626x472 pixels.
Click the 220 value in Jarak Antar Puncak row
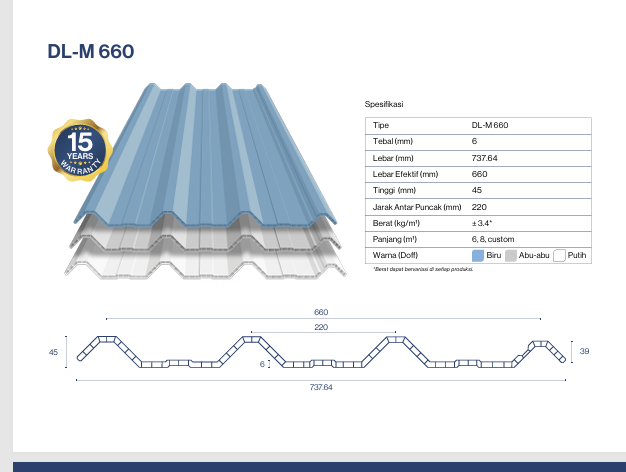pos(479,207)
